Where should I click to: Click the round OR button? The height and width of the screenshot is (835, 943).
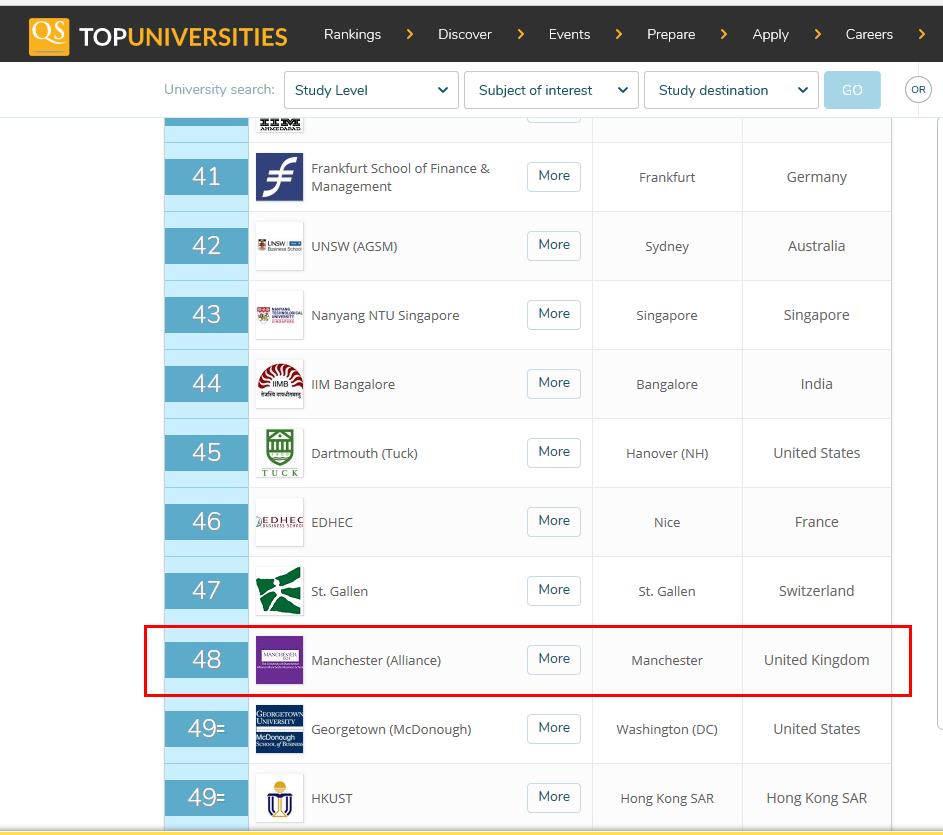918,90
